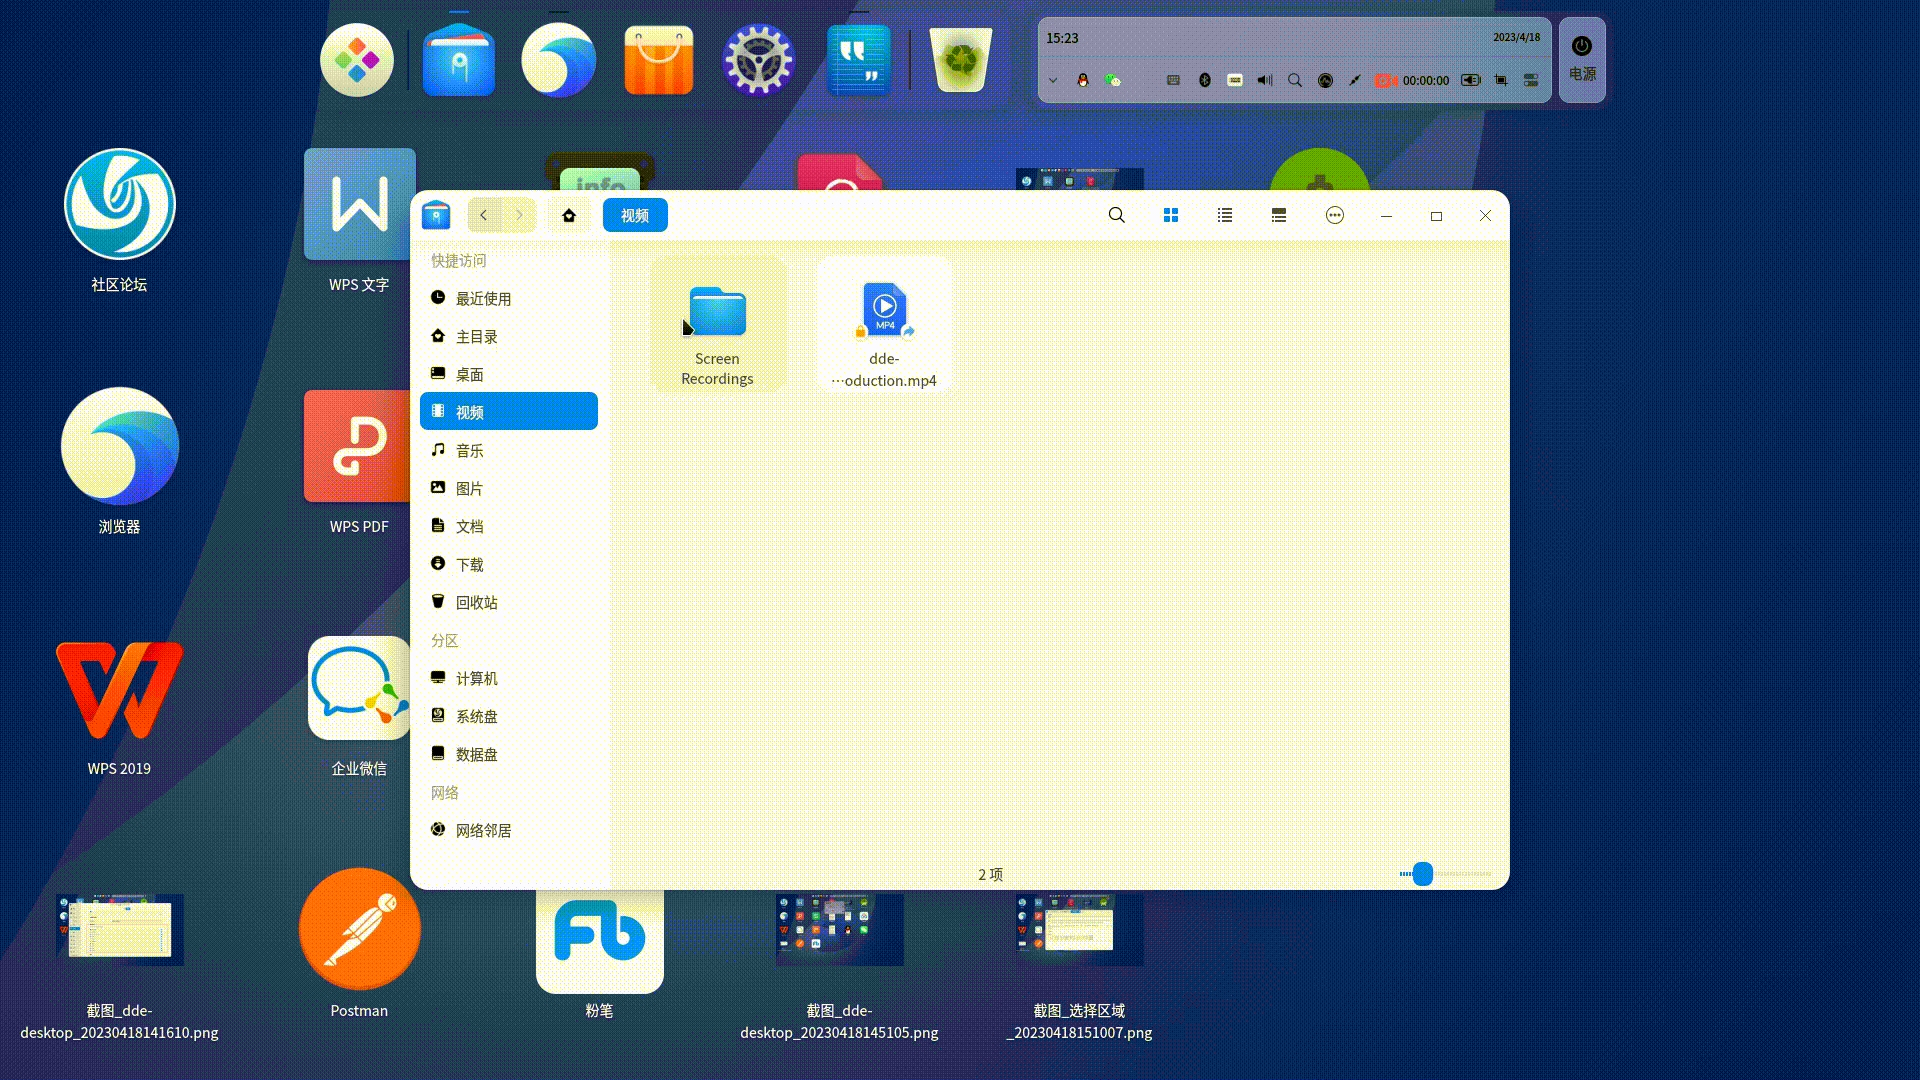Select the dde-...oduction.mp4 video file
The image size is (1920, 1080).
click(x=884, y=324)
